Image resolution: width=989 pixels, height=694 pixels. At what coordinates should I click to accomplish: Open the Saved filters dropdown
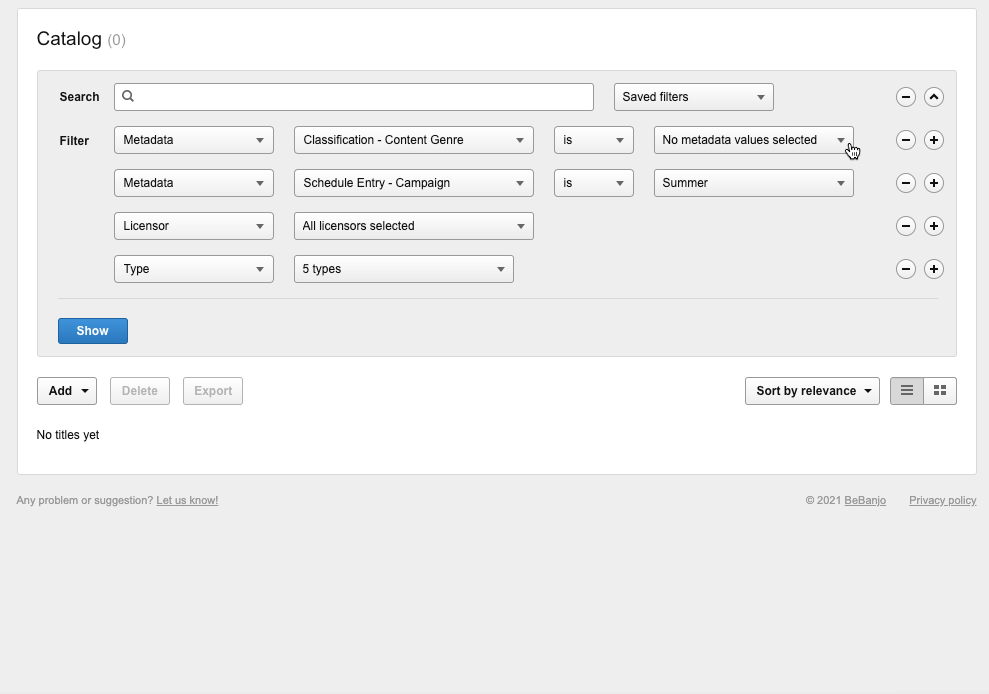click(x=693, y=97)
